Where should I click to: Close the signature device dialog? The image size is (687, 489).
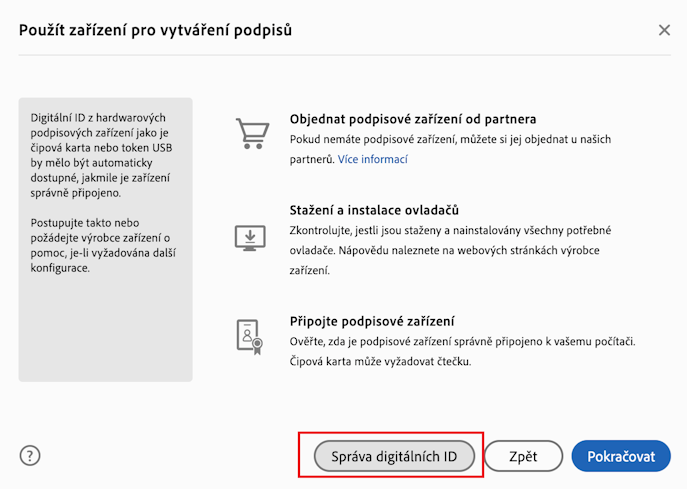pyautogui.click(x=664, y=30)
